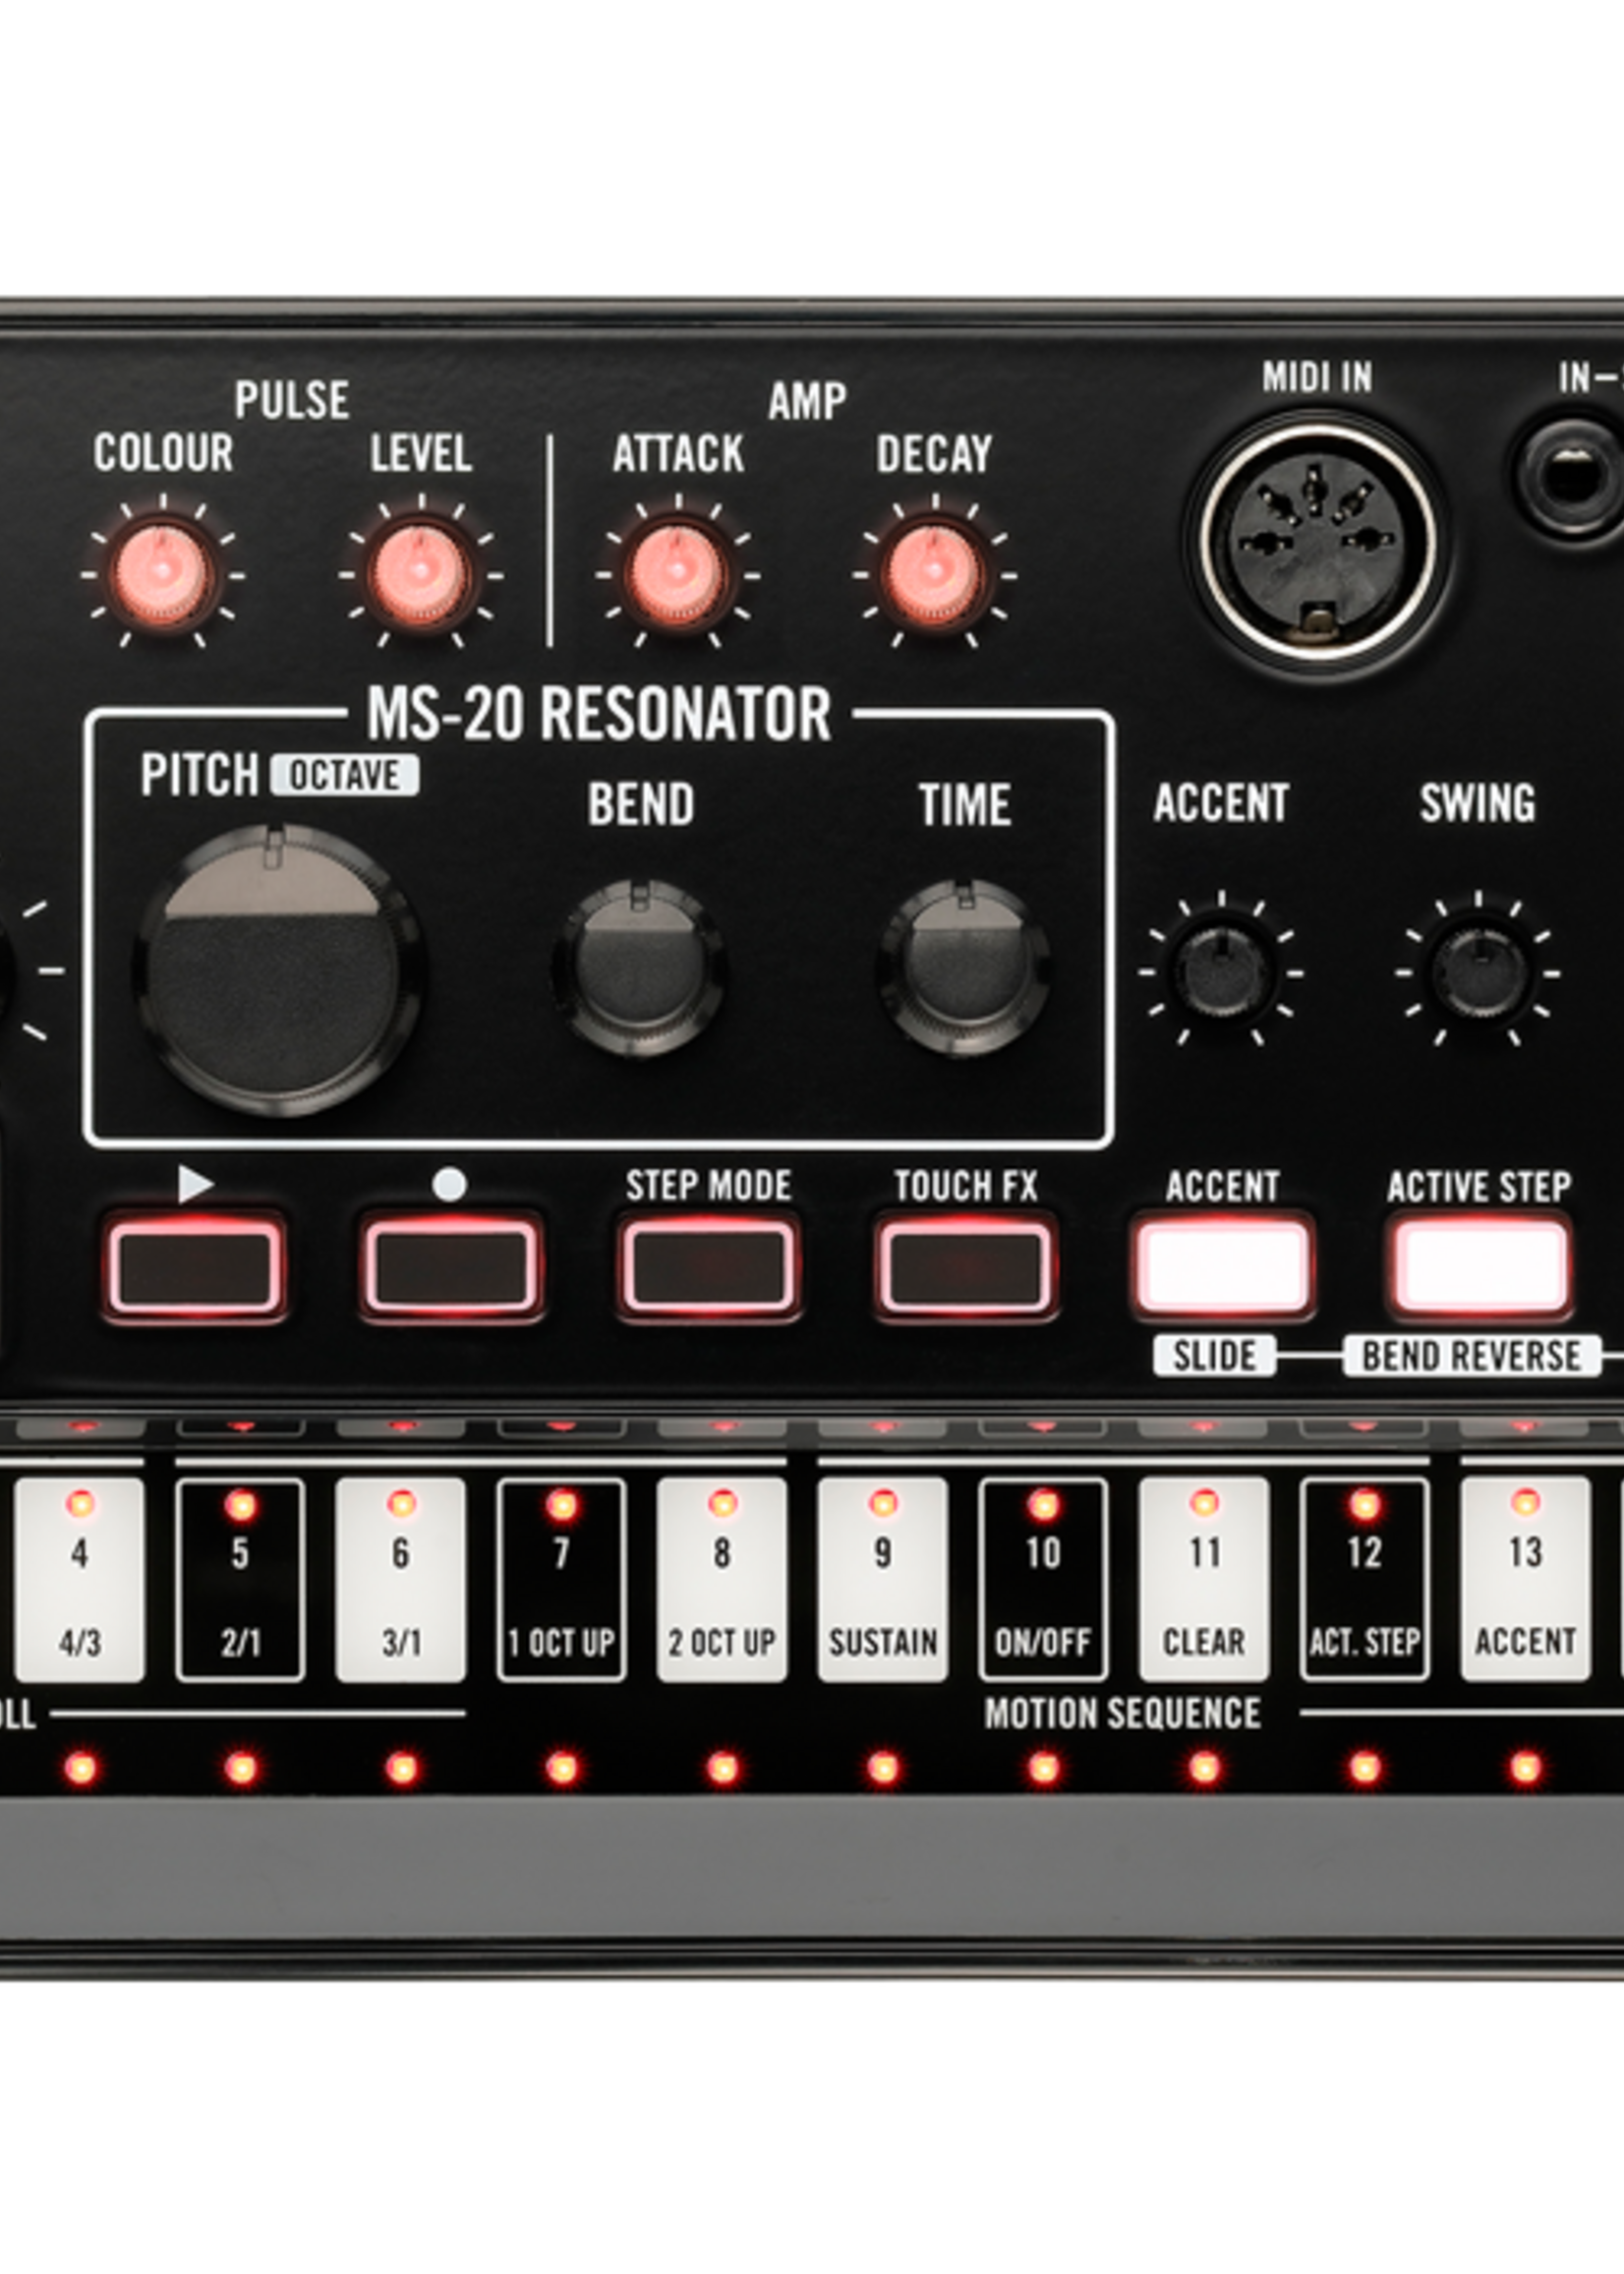Viewport: 1624px width, 2274px height.
Task: Tap step key 6 labeled 3/1
Action: coord(401,1580)
